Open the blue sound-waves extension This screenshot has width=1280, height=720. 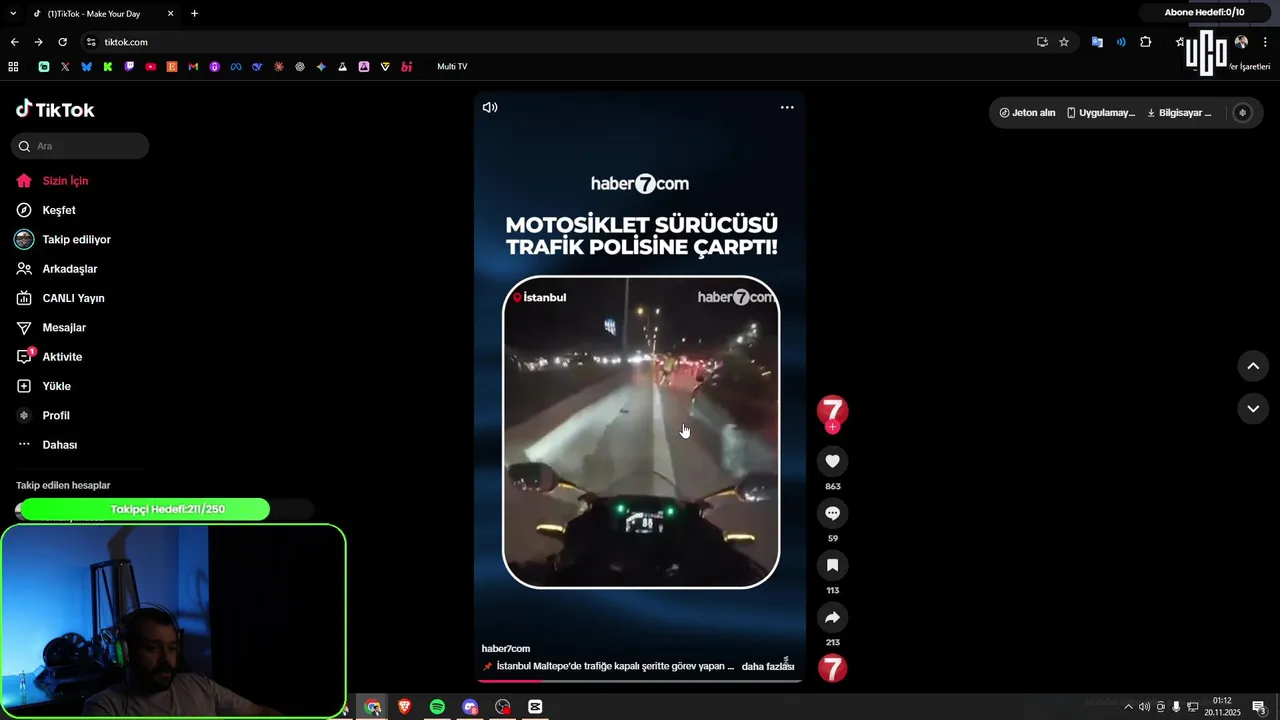(1121, 42)
